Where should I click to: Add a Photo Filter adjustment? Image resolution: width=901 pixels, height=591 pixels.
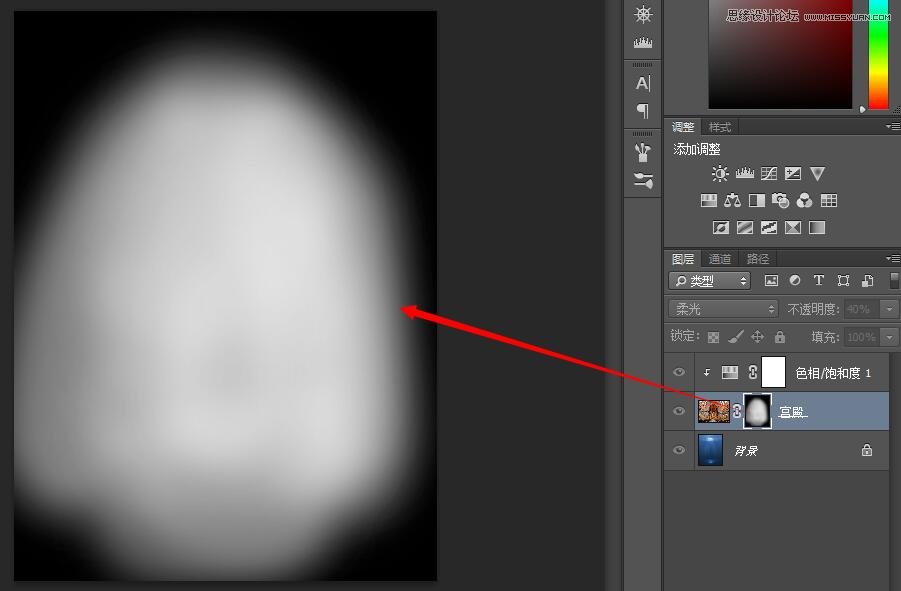pyautogui.click(x=781, y=201)
